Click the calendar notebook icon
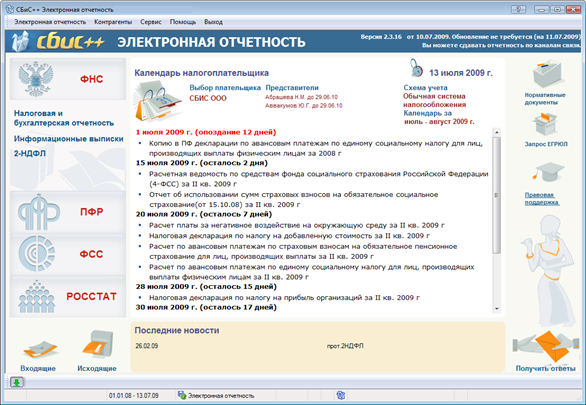 tap(158, 101)
